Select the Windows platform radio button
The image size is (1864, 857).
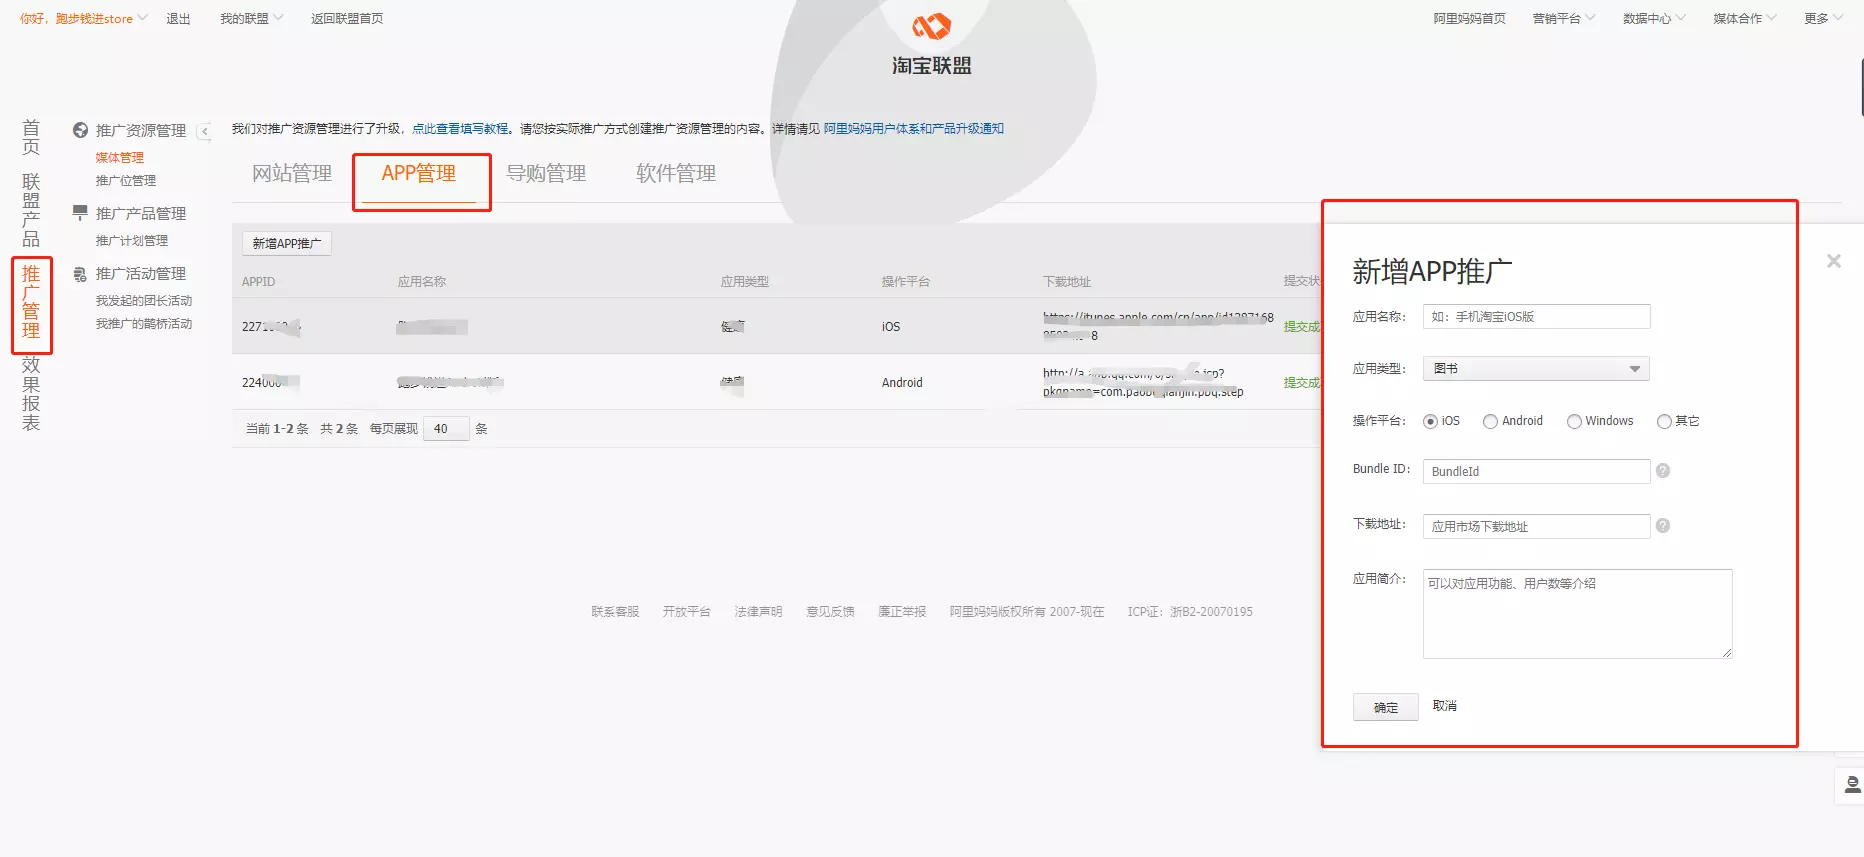click(x=1574, y=422)
